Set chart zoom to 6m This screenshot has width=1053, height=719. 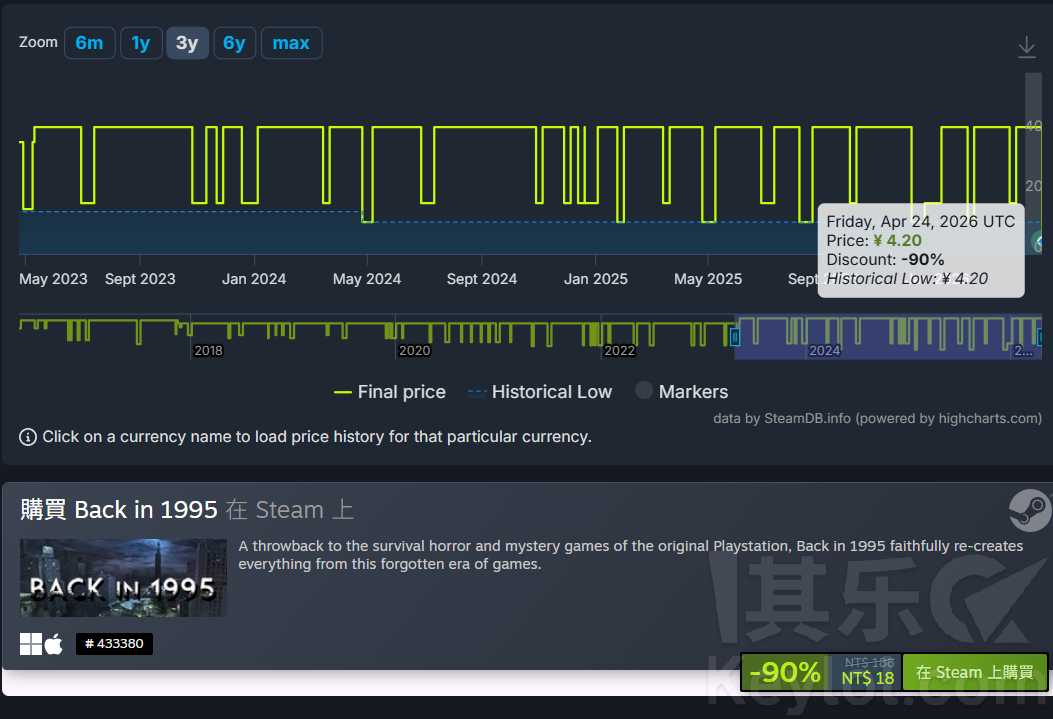[x=89, y=43]
